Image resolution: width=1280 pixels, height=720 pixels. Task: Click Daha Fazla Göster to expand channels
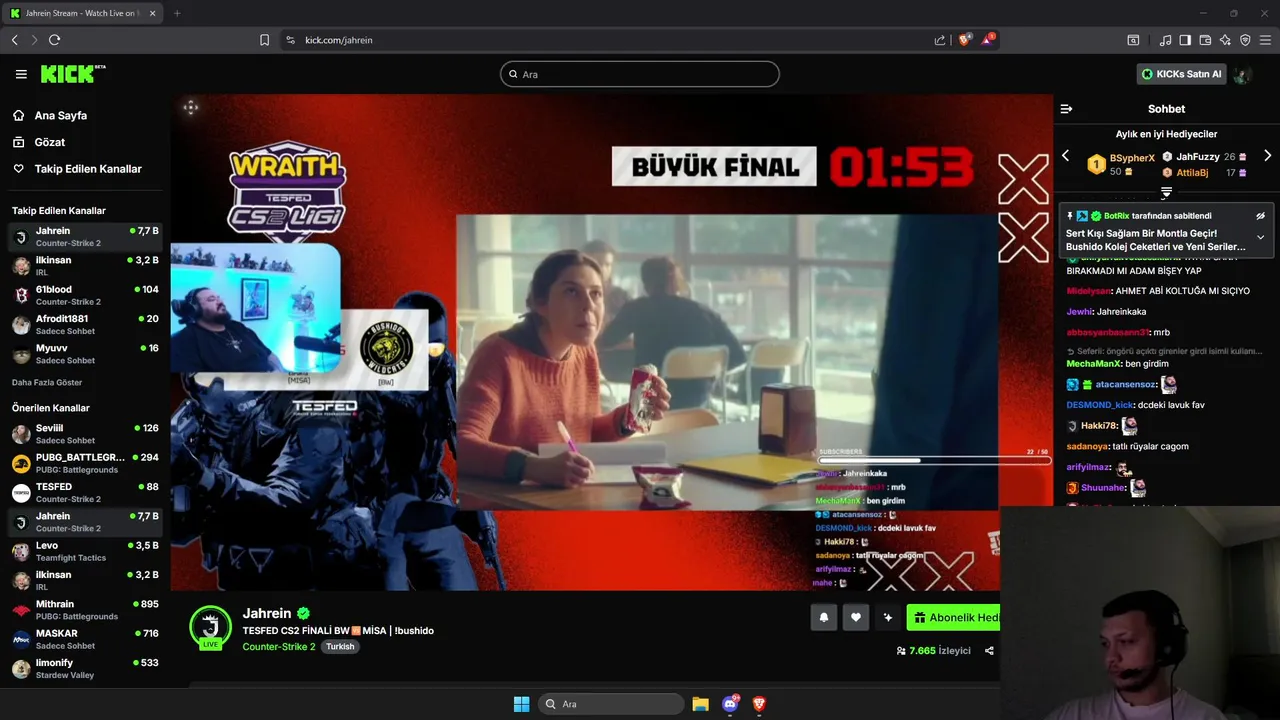tap(47, 383)
